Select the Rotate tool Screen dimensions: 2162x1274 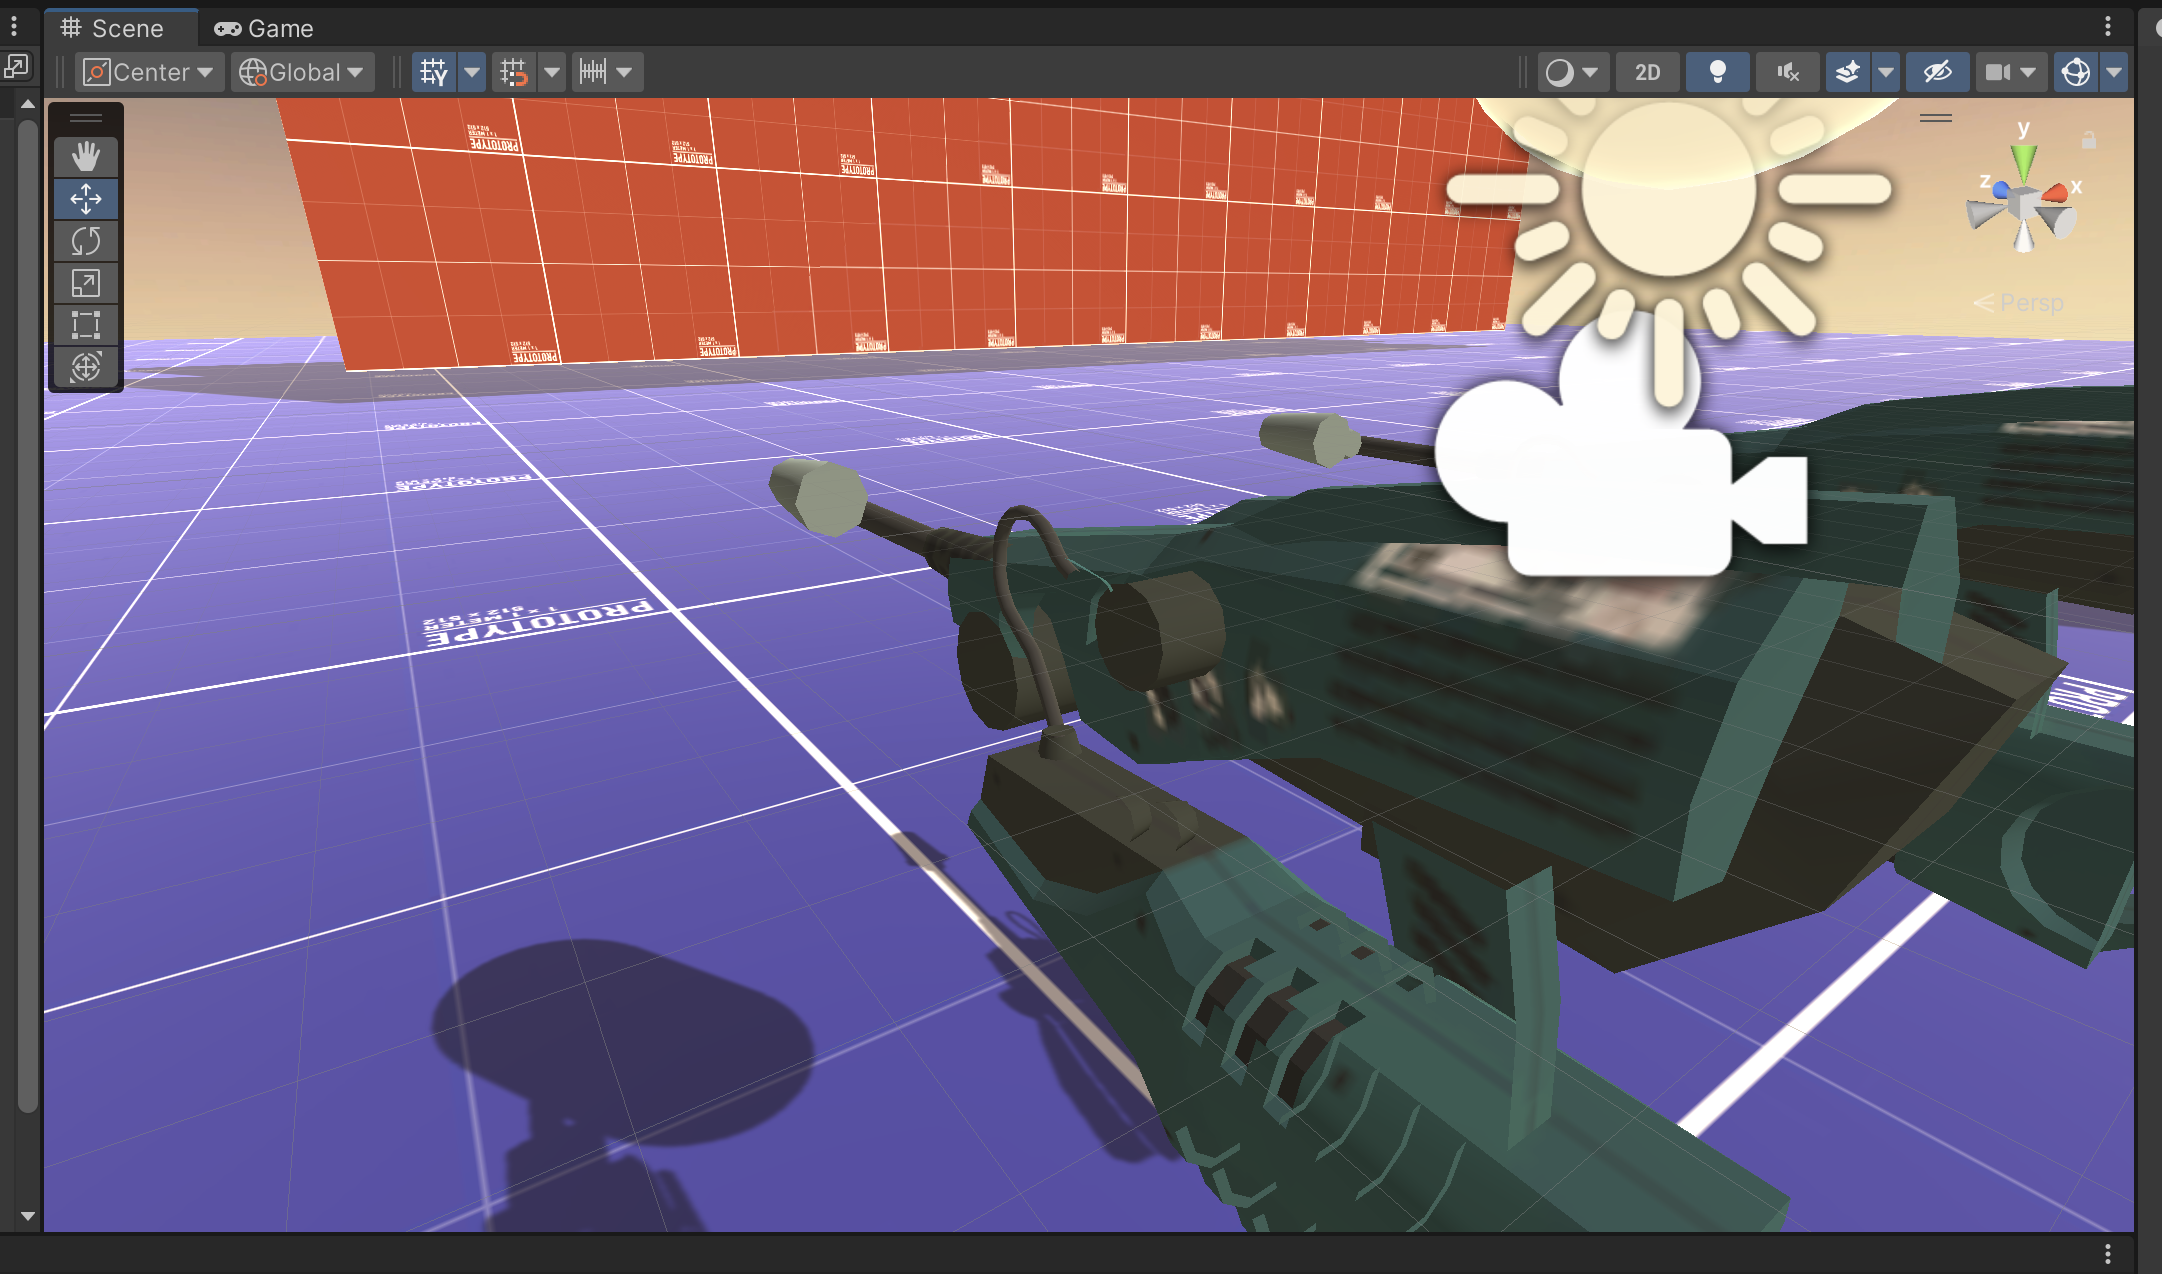tap(86, 241)
